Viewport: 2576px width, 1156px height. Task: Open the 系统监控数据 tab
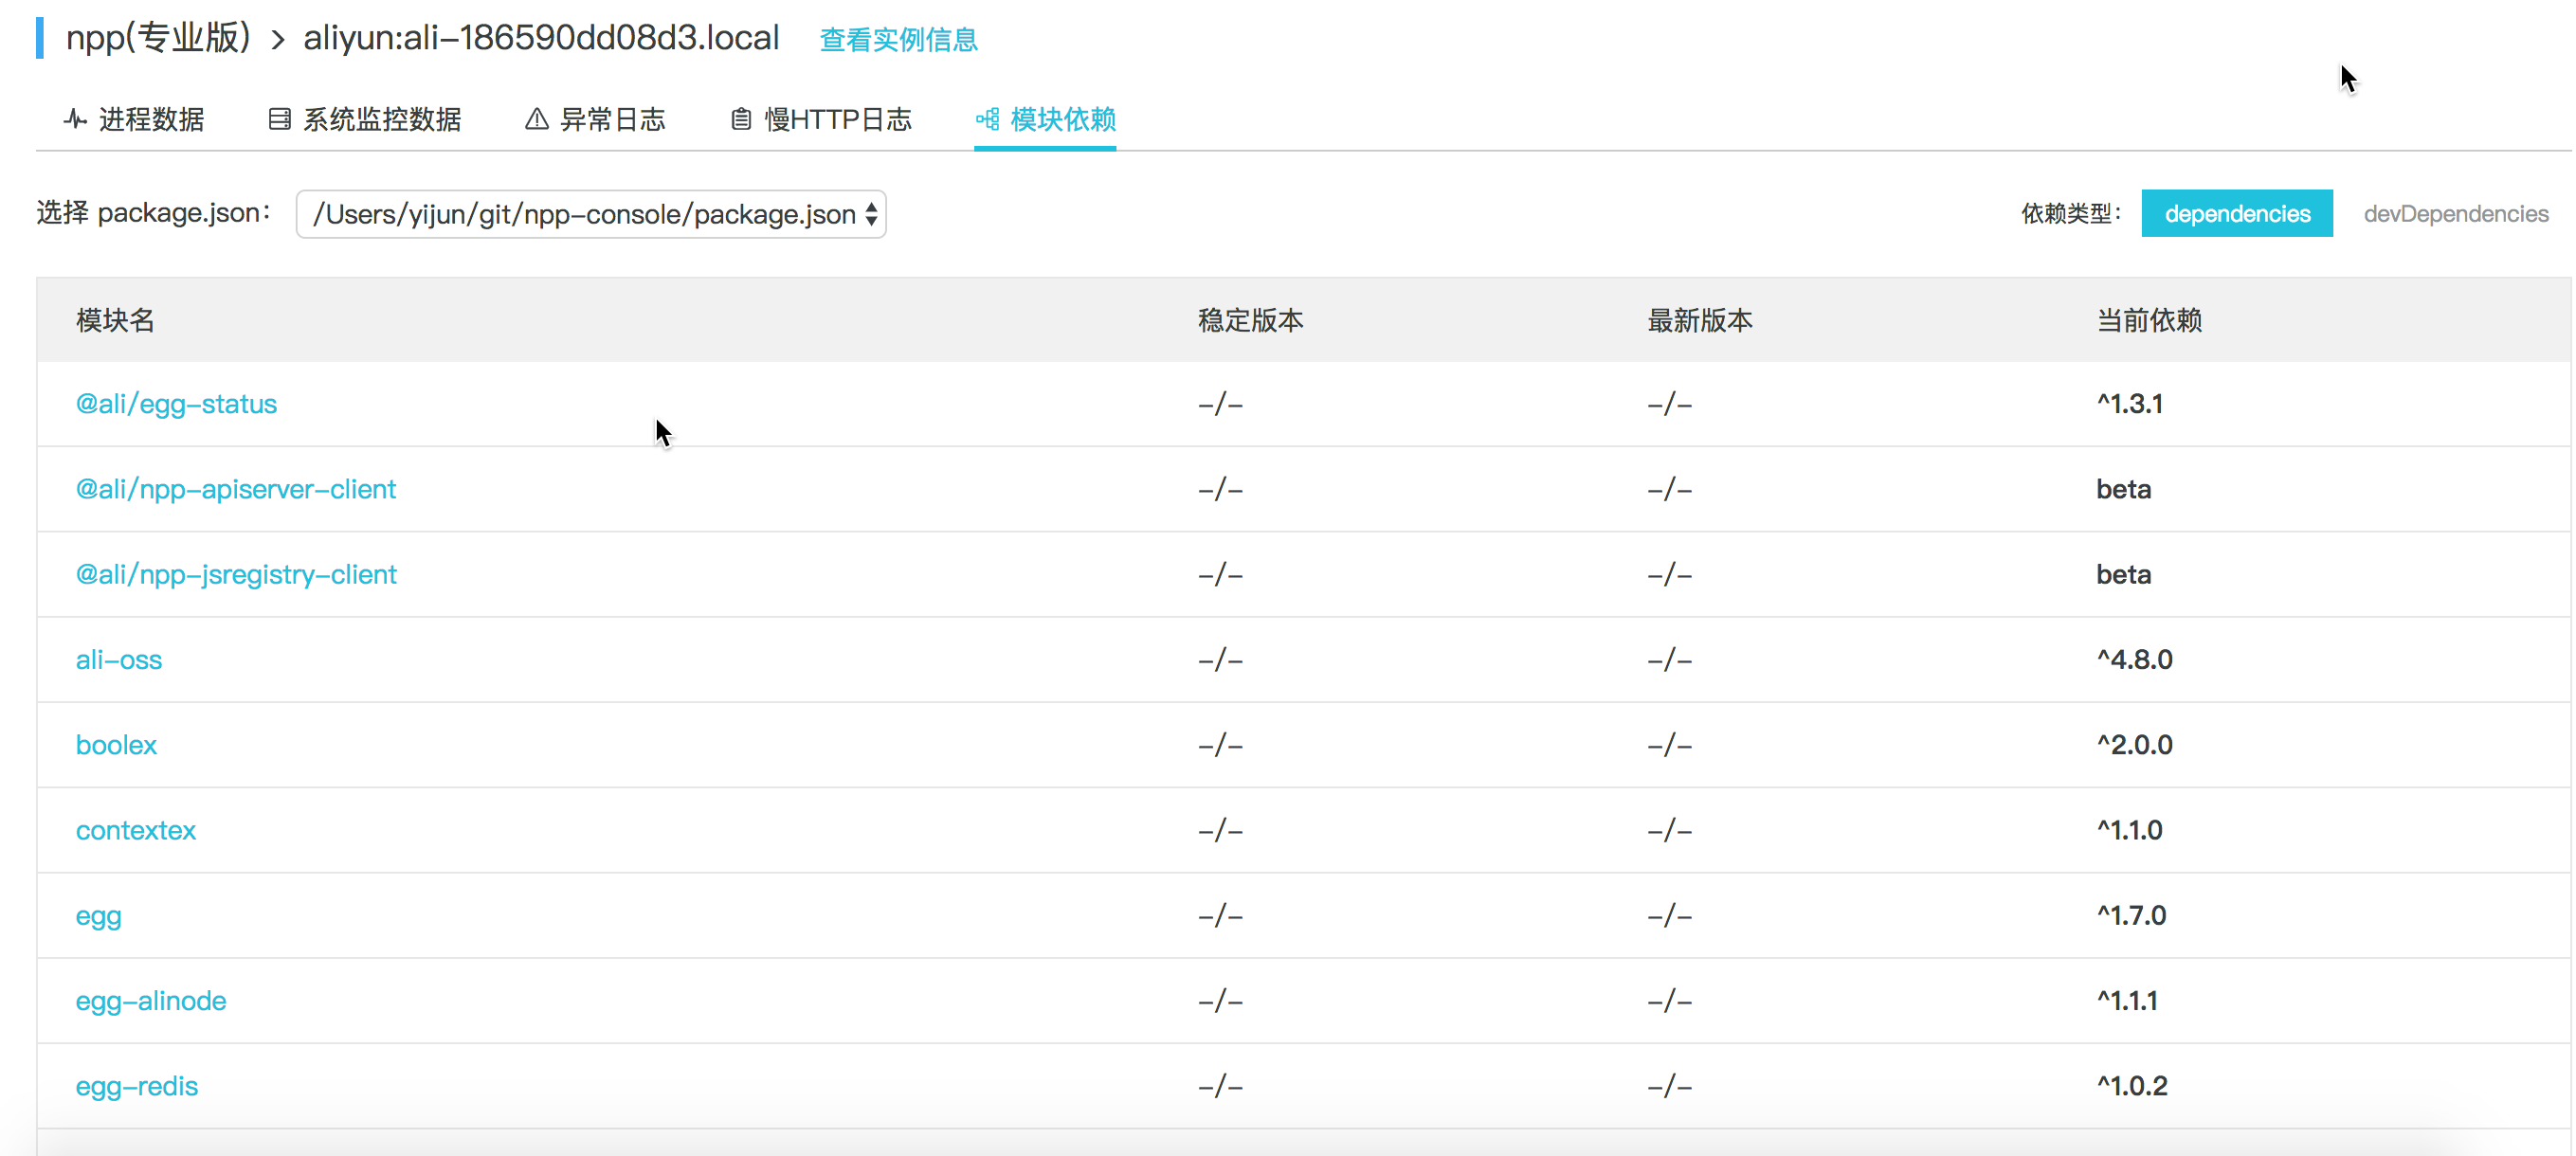click(x=381, y=120)
